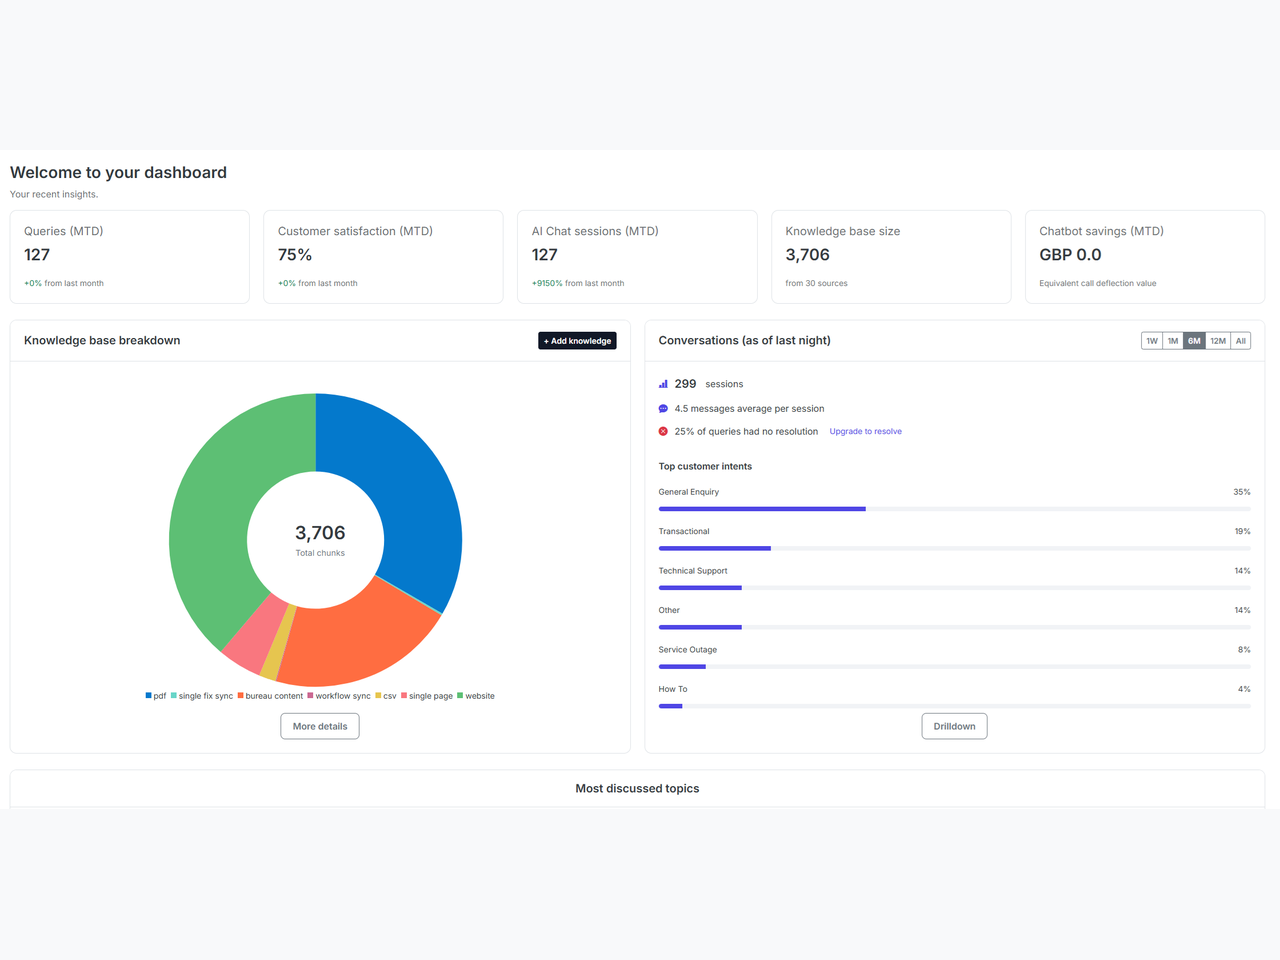Open More details for knowledge base

[320, 727]
